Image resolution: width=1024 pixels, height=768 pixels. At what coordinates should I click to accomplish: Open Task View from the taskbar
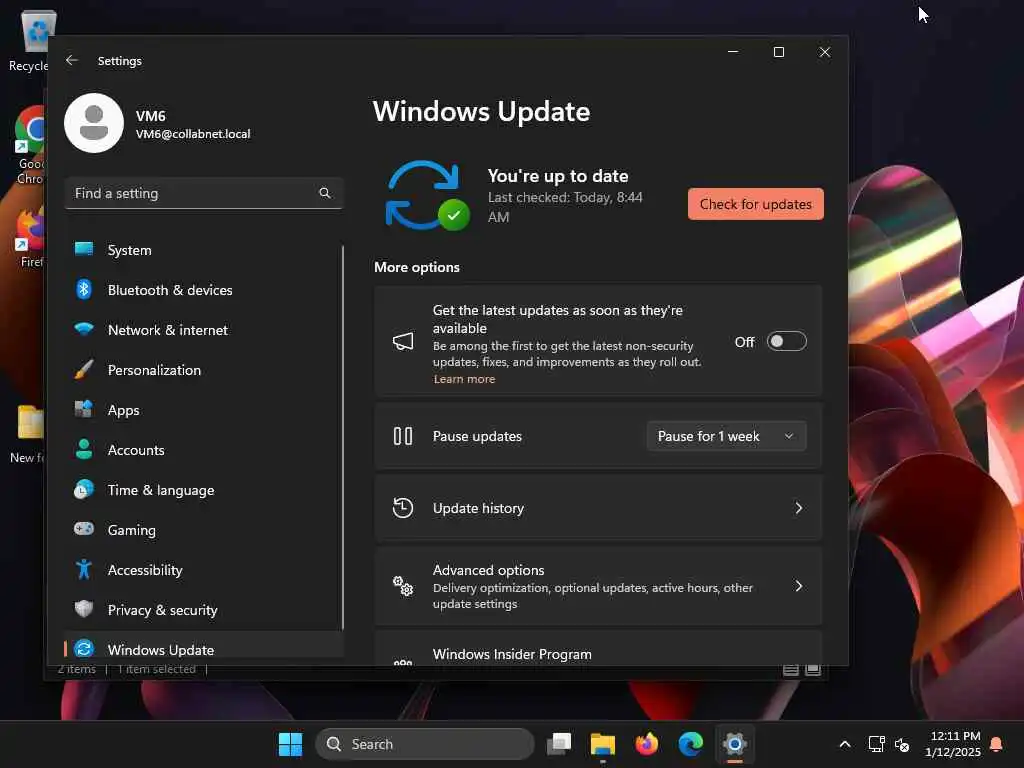(x=559, y=744)
